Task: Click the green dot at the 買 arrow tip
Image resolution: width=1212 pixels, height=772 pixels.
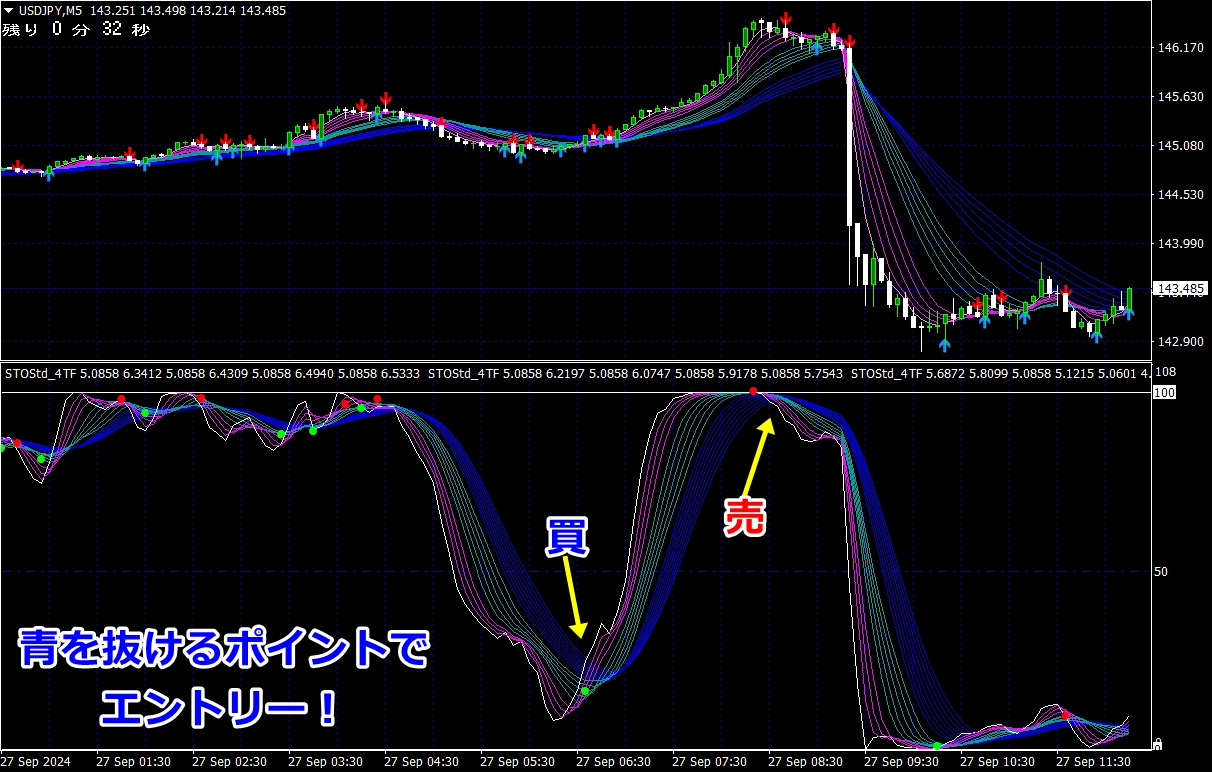Action: point(585,690)
